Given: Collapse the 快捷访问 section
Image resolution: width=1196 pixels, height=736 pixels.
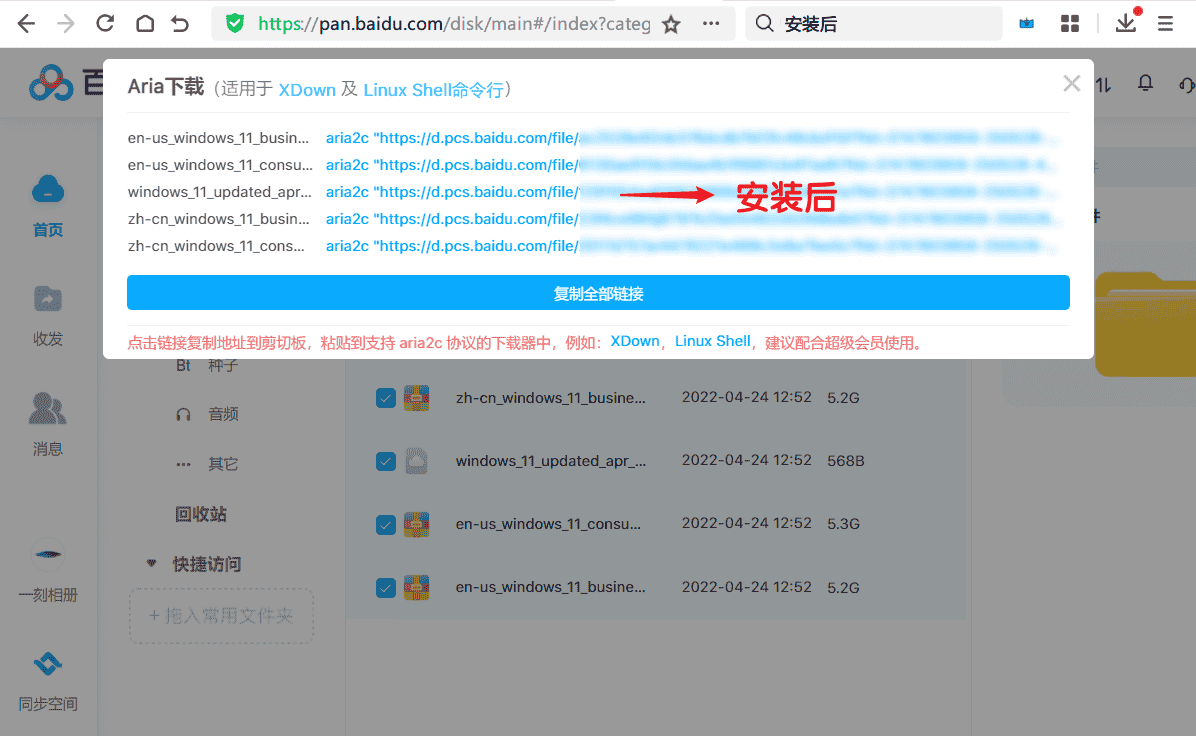Looking at the screenshot, I should pos(152,564).
